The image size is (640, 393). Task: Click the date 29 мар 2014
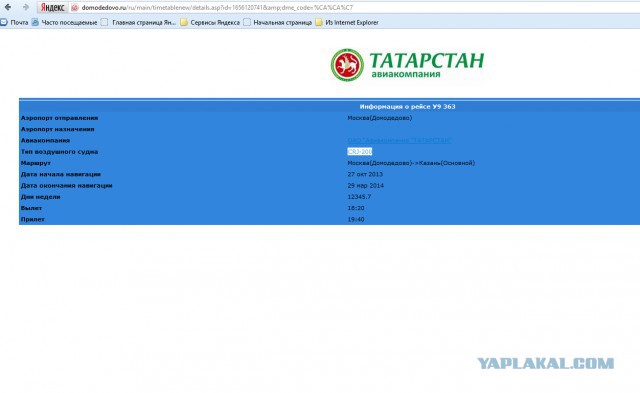point(365,185)
